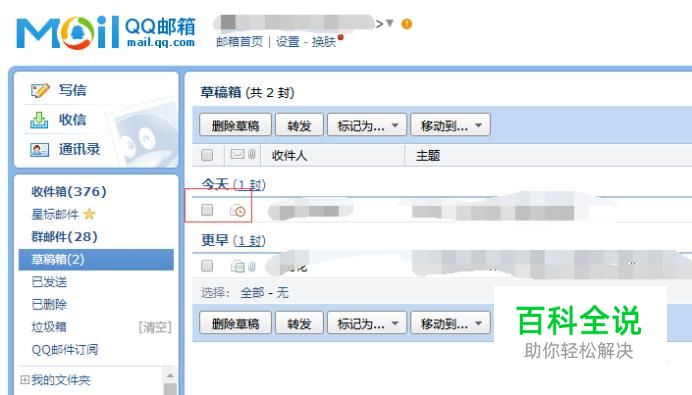
Task: Click the sidebar scrollbar up arrow
Action: (x=170, y=376)
